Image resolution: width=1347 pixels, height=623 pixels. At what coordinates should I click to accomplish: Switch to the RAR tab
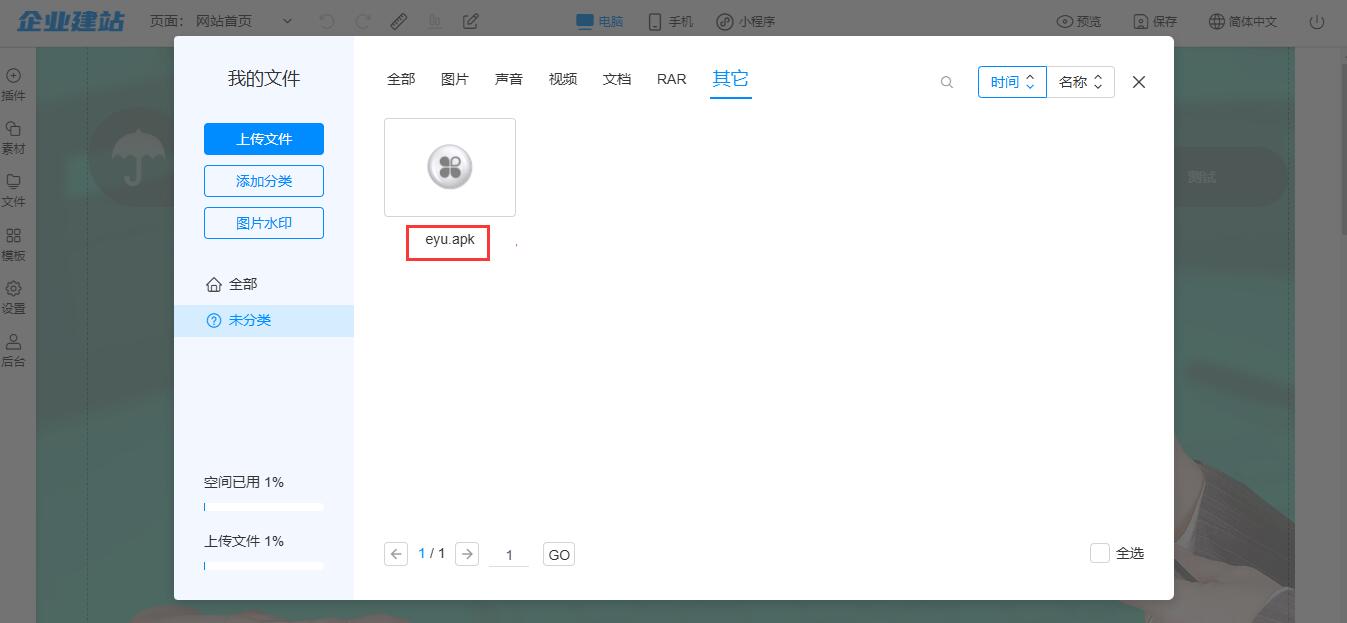(x=671, y=79)
